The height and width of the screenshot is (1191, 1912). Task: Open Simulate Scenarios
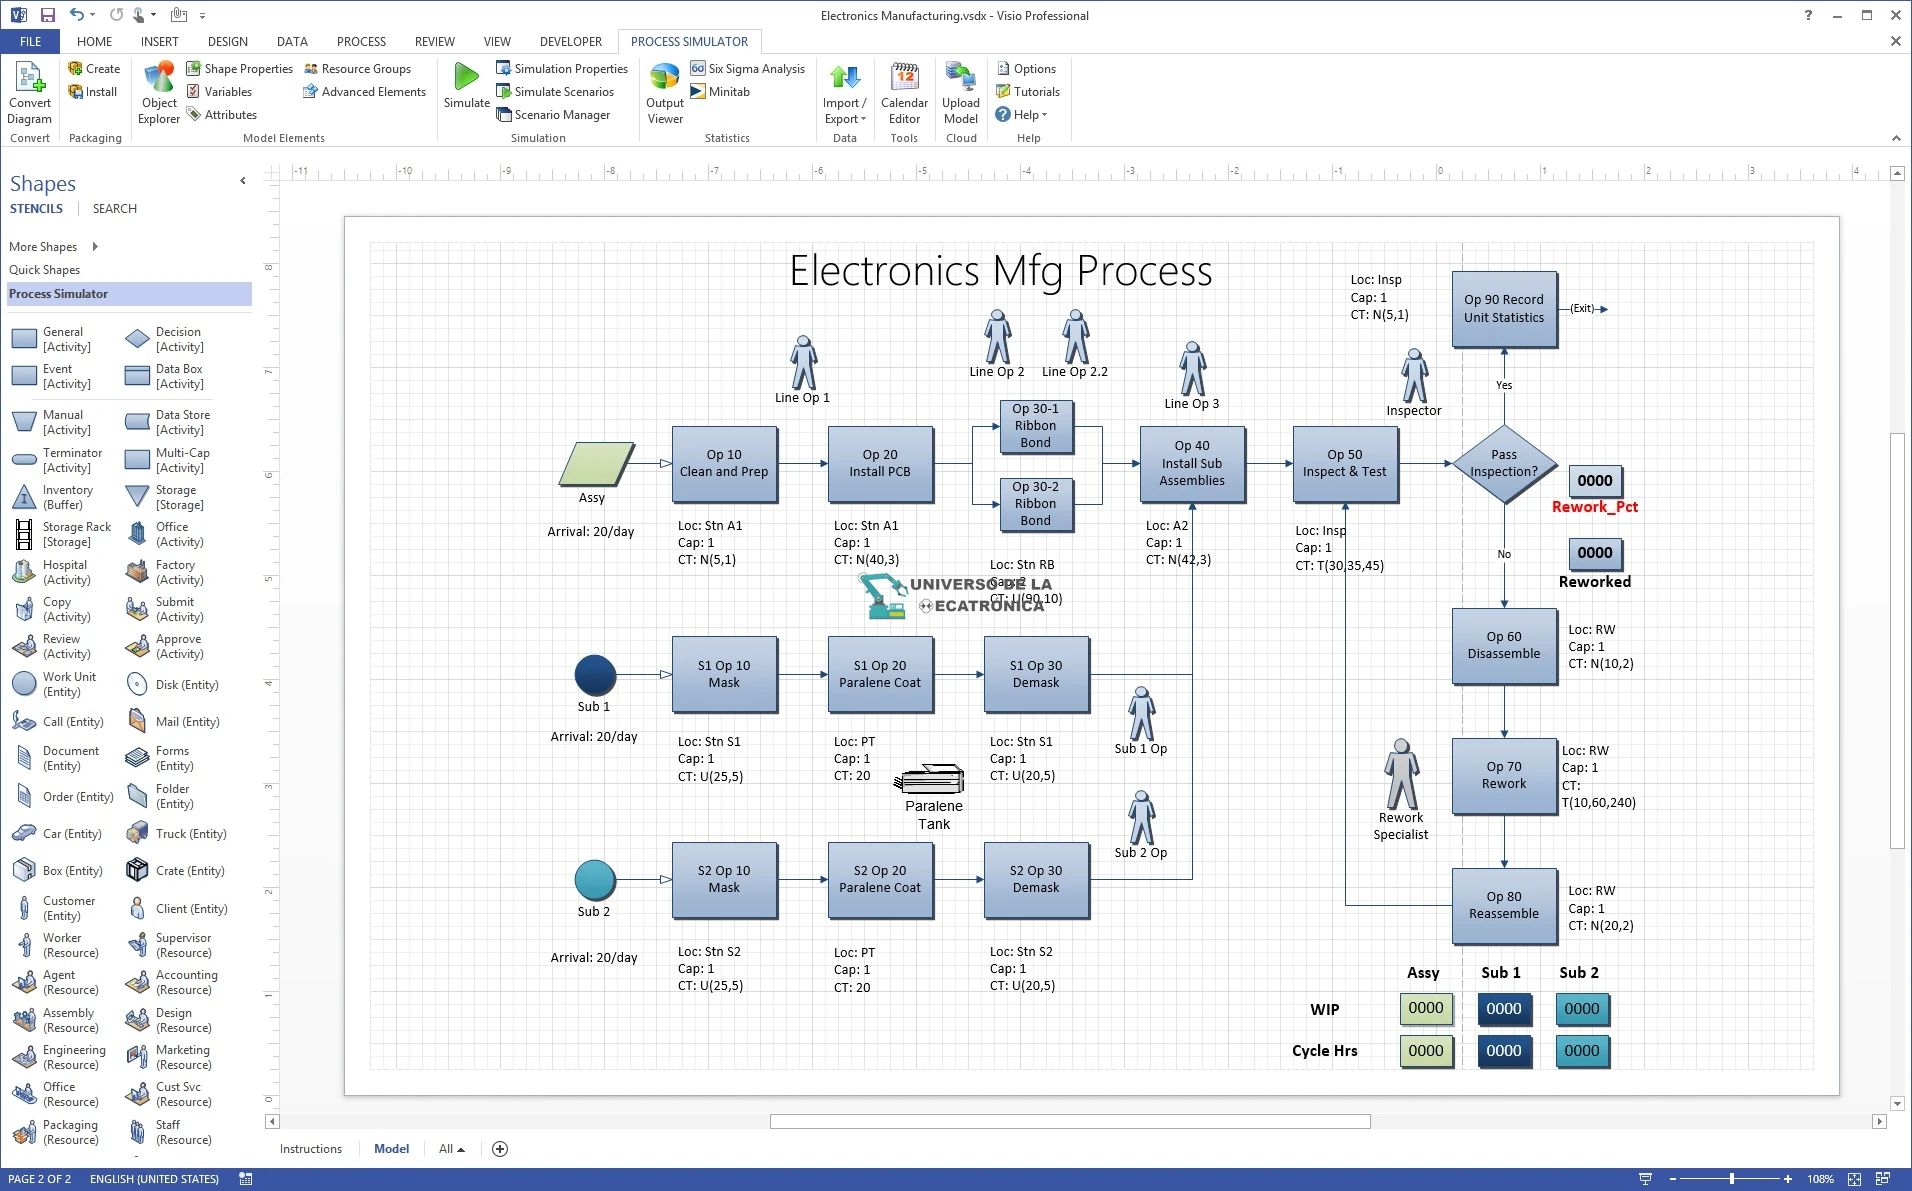[x=555, y=92]
